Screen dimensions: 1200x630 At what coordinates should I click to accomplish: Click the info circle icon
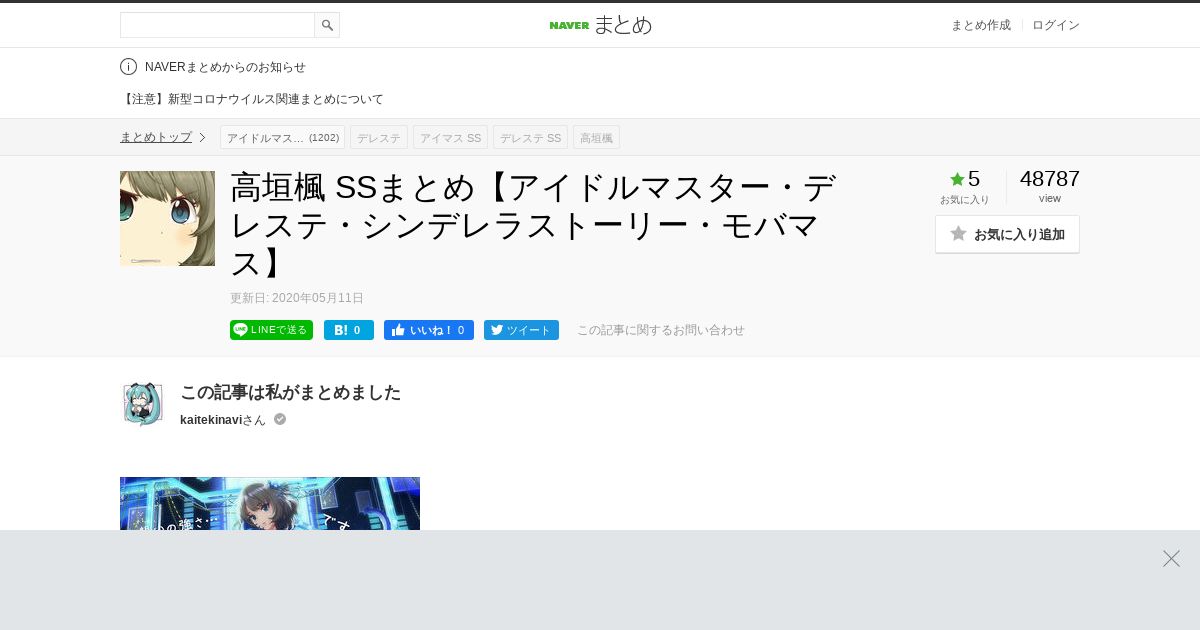point(128,67)
